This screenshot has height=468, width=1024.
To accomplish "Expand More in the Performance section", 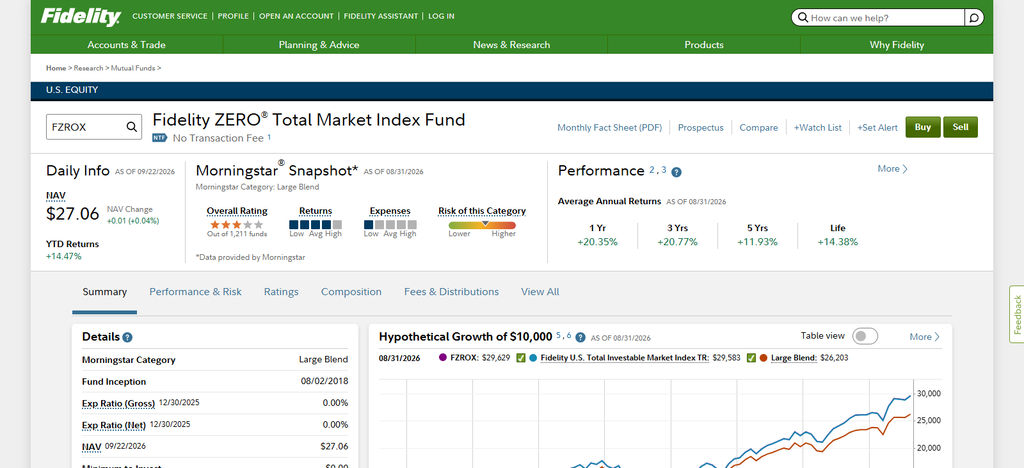I will [892, 168].
